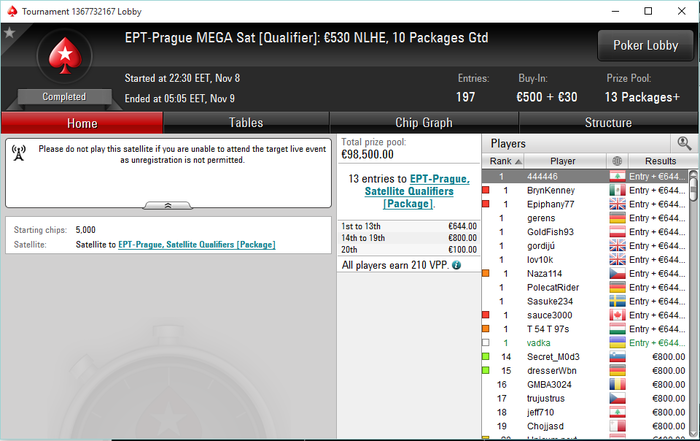This screenshot has height=441, width=700.
Task: Click the PokerStars spade logo
Action: tap(65, 56)
